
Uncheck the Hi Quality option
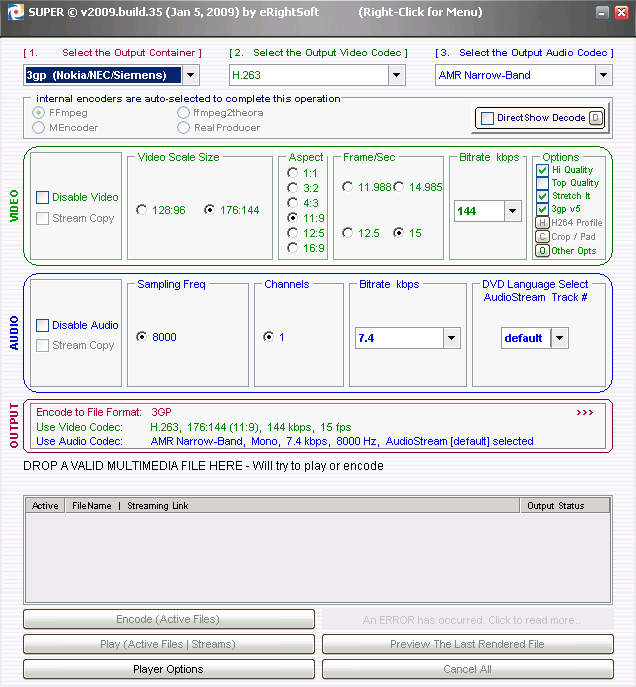[542, 170]
